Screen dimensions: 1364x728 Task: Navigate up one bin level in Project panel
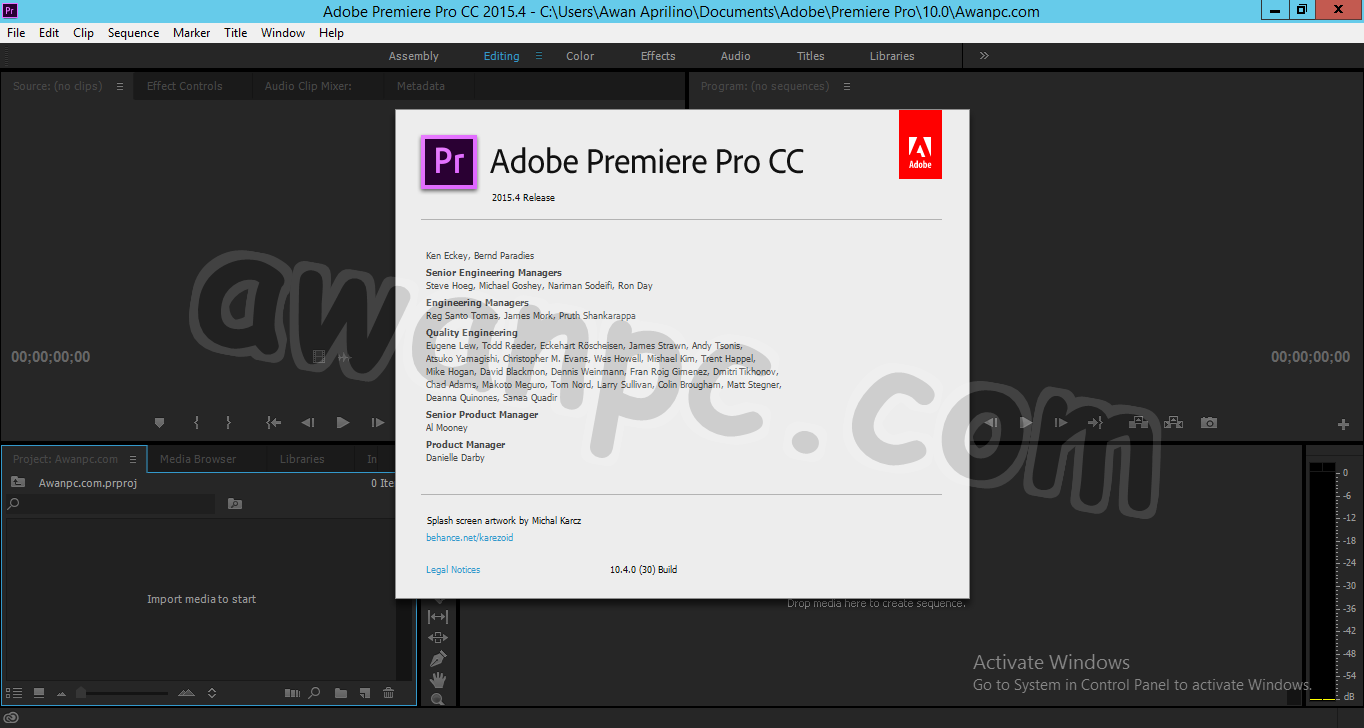[x=17, y=482]
